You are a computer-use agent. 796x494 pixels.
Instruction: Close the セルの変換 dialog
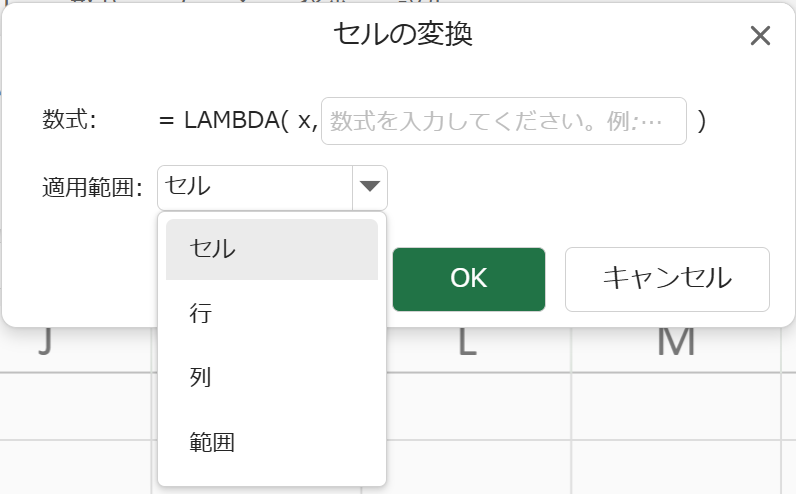tap(760, 37)
